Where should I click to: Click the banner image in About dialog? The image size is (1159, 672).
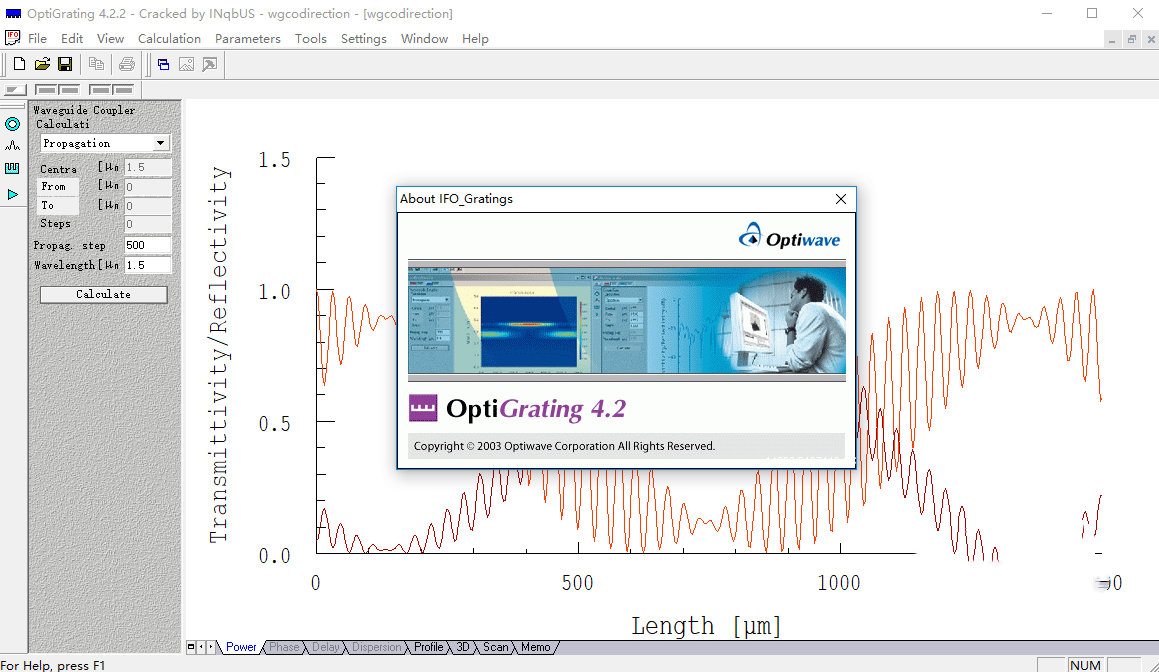[x=627, y=320]
